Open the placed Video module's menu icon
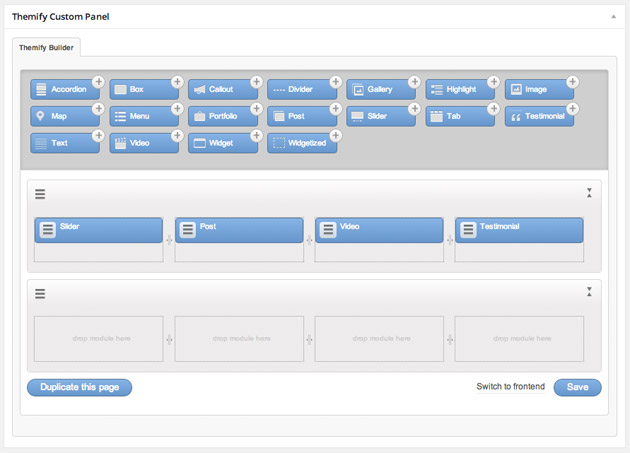 coord(328,230)
